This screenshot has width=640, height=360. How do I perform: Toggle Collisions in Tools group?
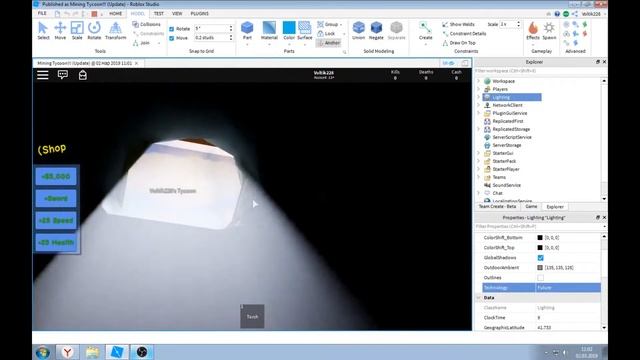147,24
